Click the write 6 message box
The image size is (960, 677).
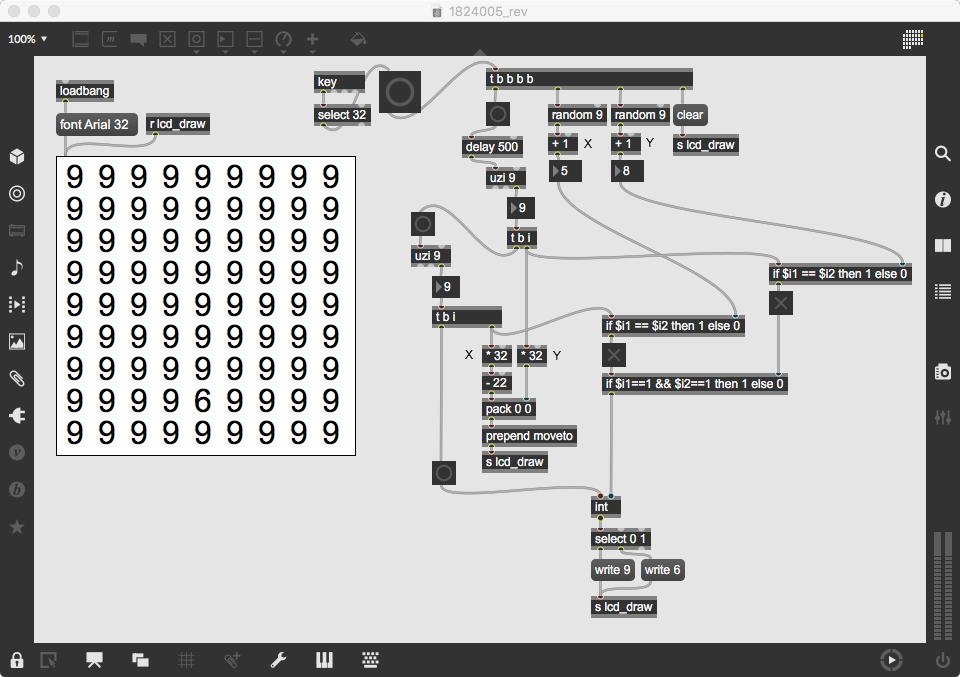(x=662, y=570)
